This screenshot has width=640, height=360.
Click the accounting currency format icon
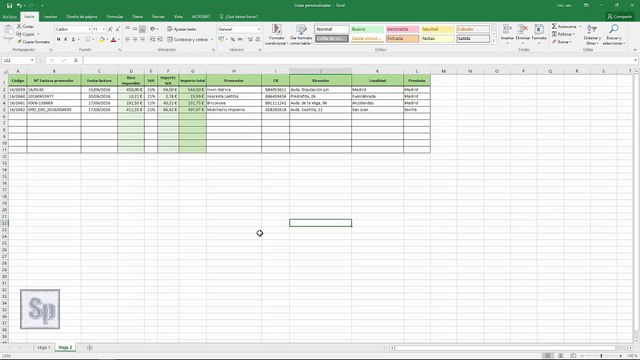221,40
